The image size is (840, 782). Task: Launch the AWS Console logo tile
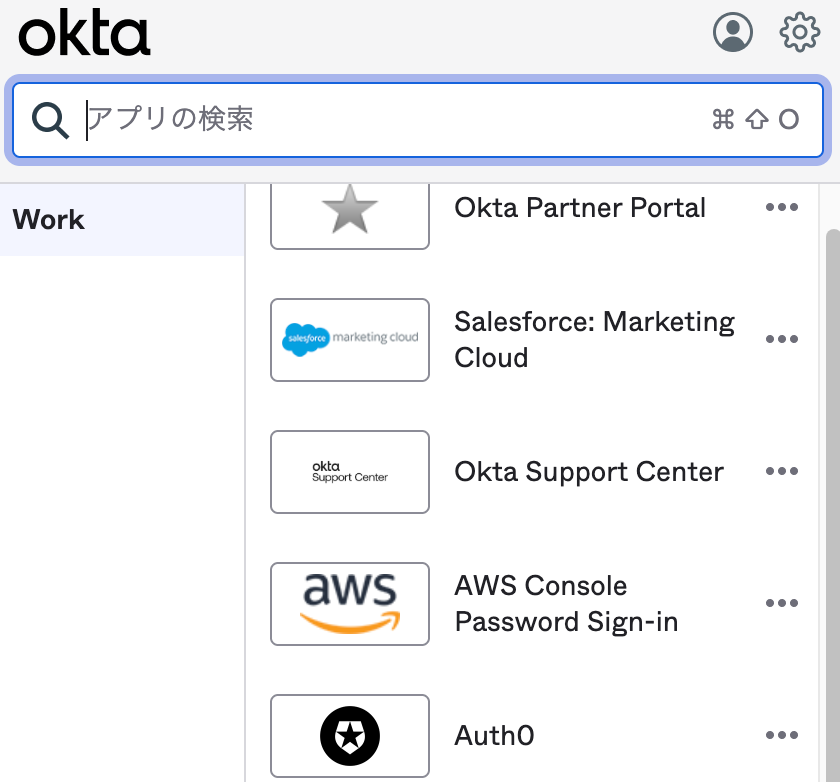click(x=349, y=603)
